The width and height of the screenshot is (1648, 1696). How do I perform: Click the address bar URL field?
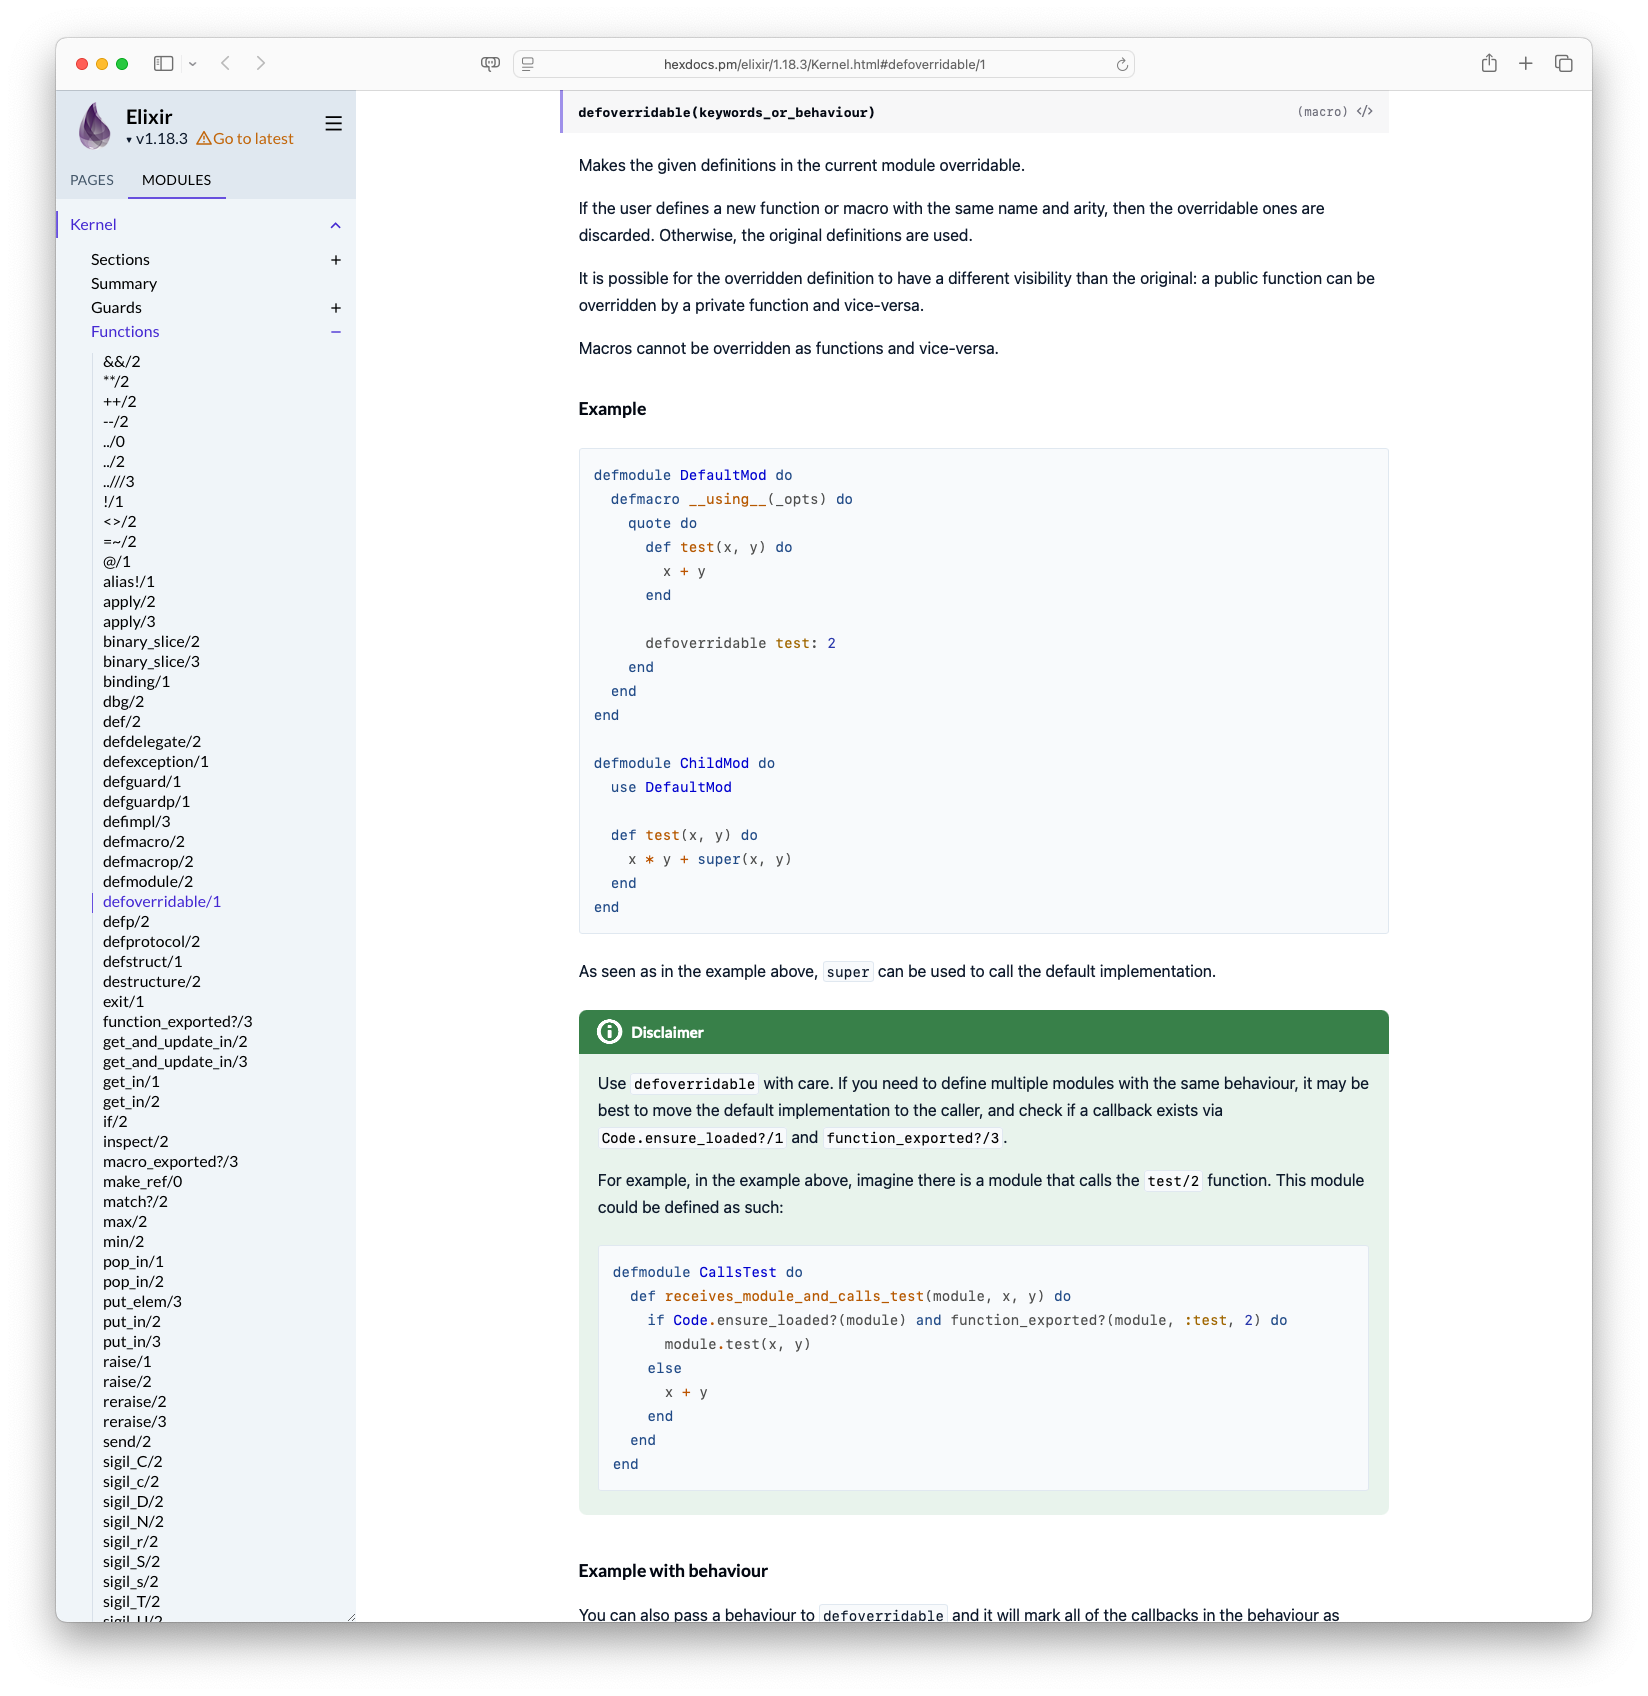(x=824, y=64)
